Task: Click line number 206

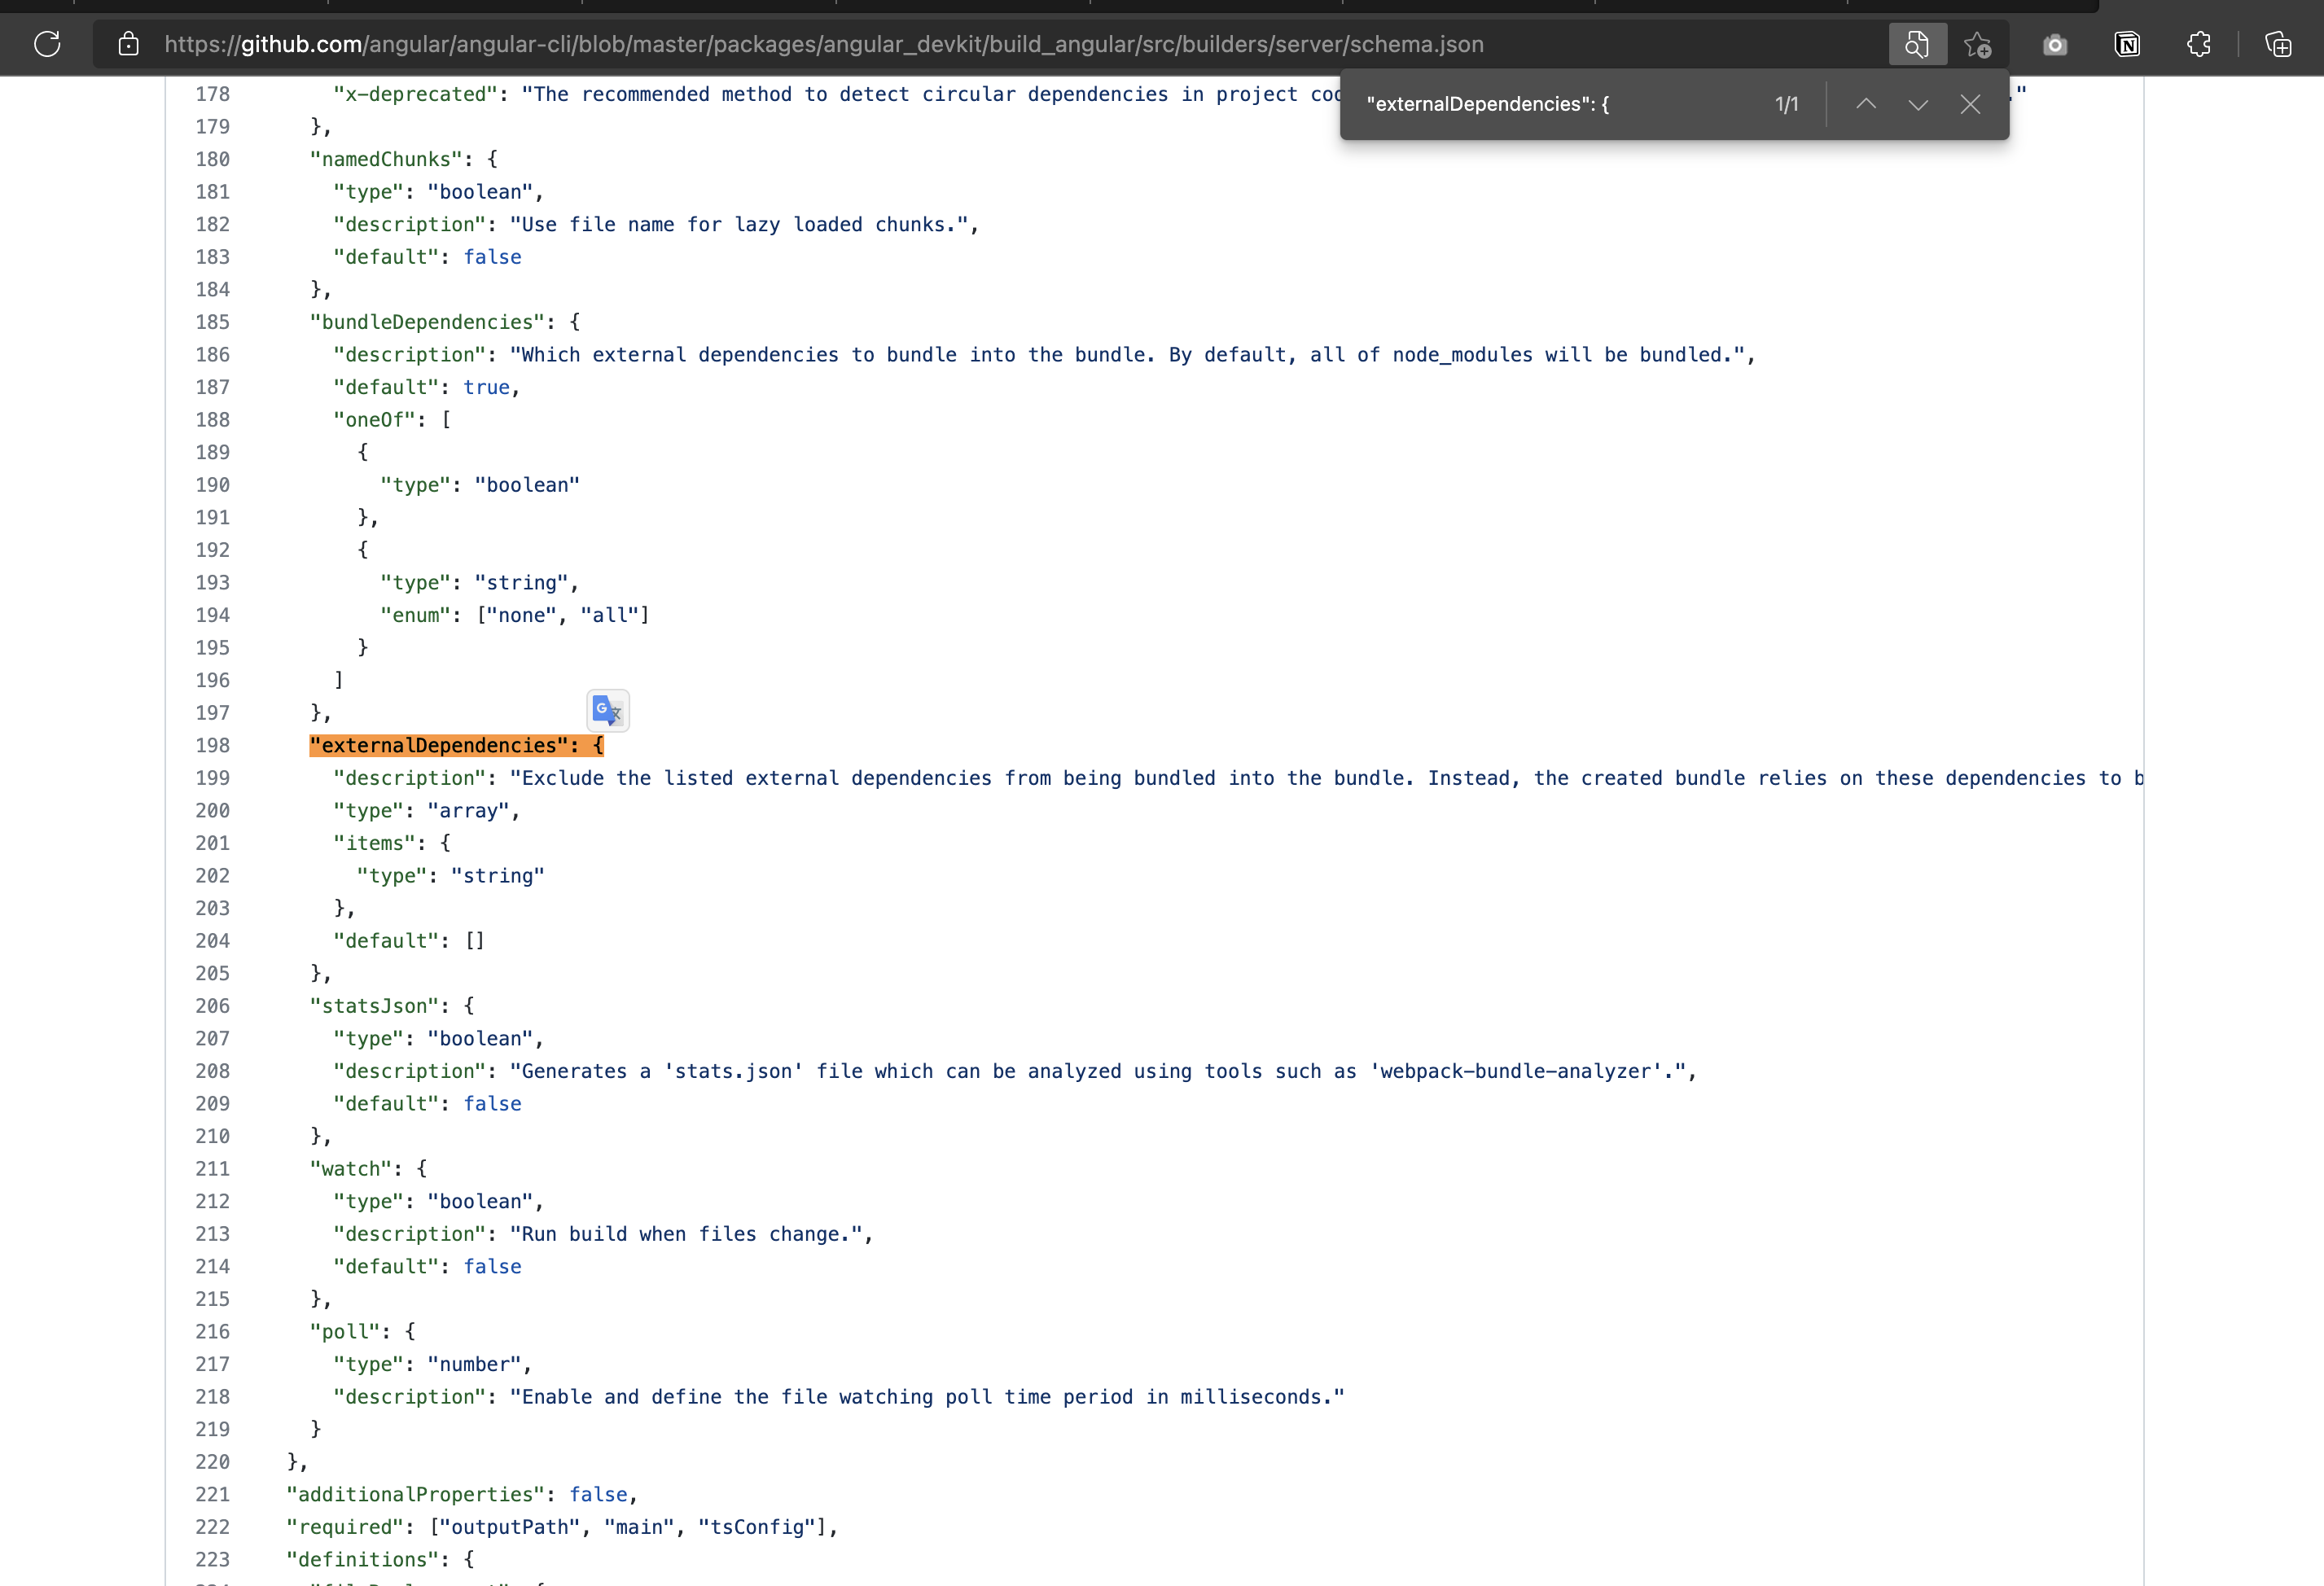Action: (x=212, y=1006)
